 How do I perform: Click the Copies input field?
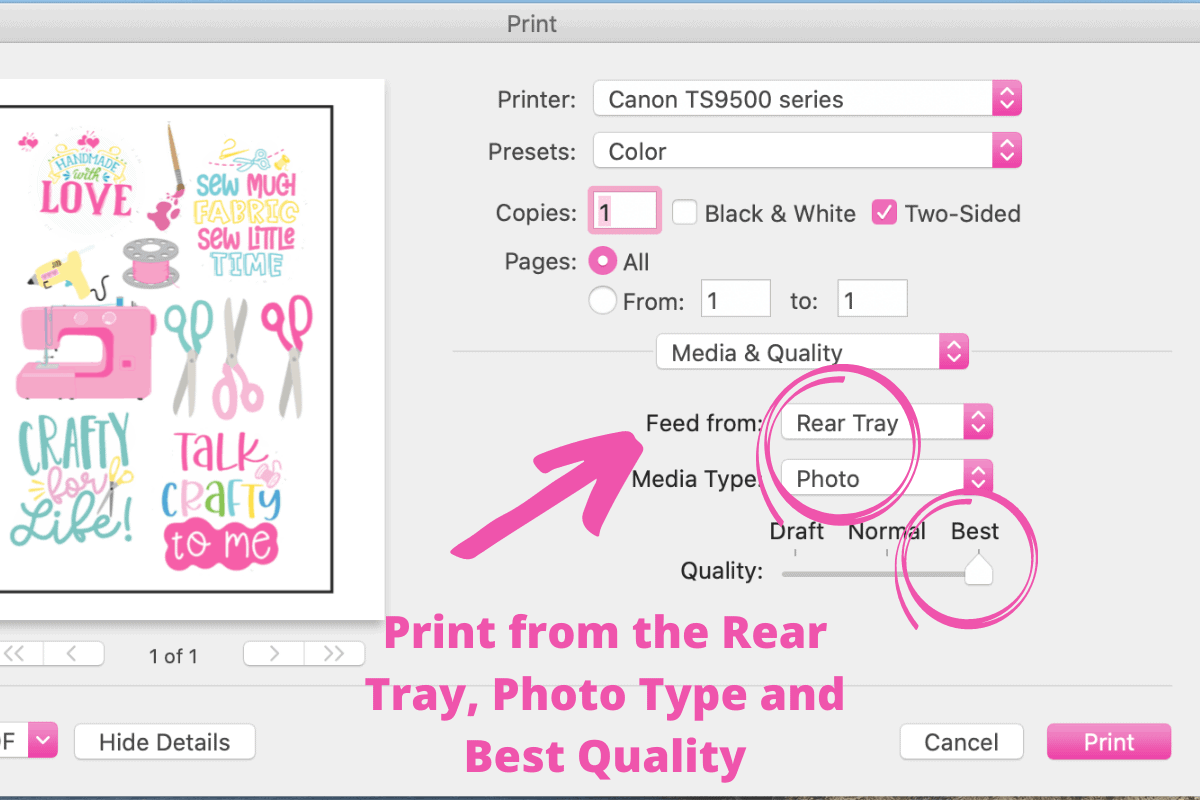tap(625, 212)
